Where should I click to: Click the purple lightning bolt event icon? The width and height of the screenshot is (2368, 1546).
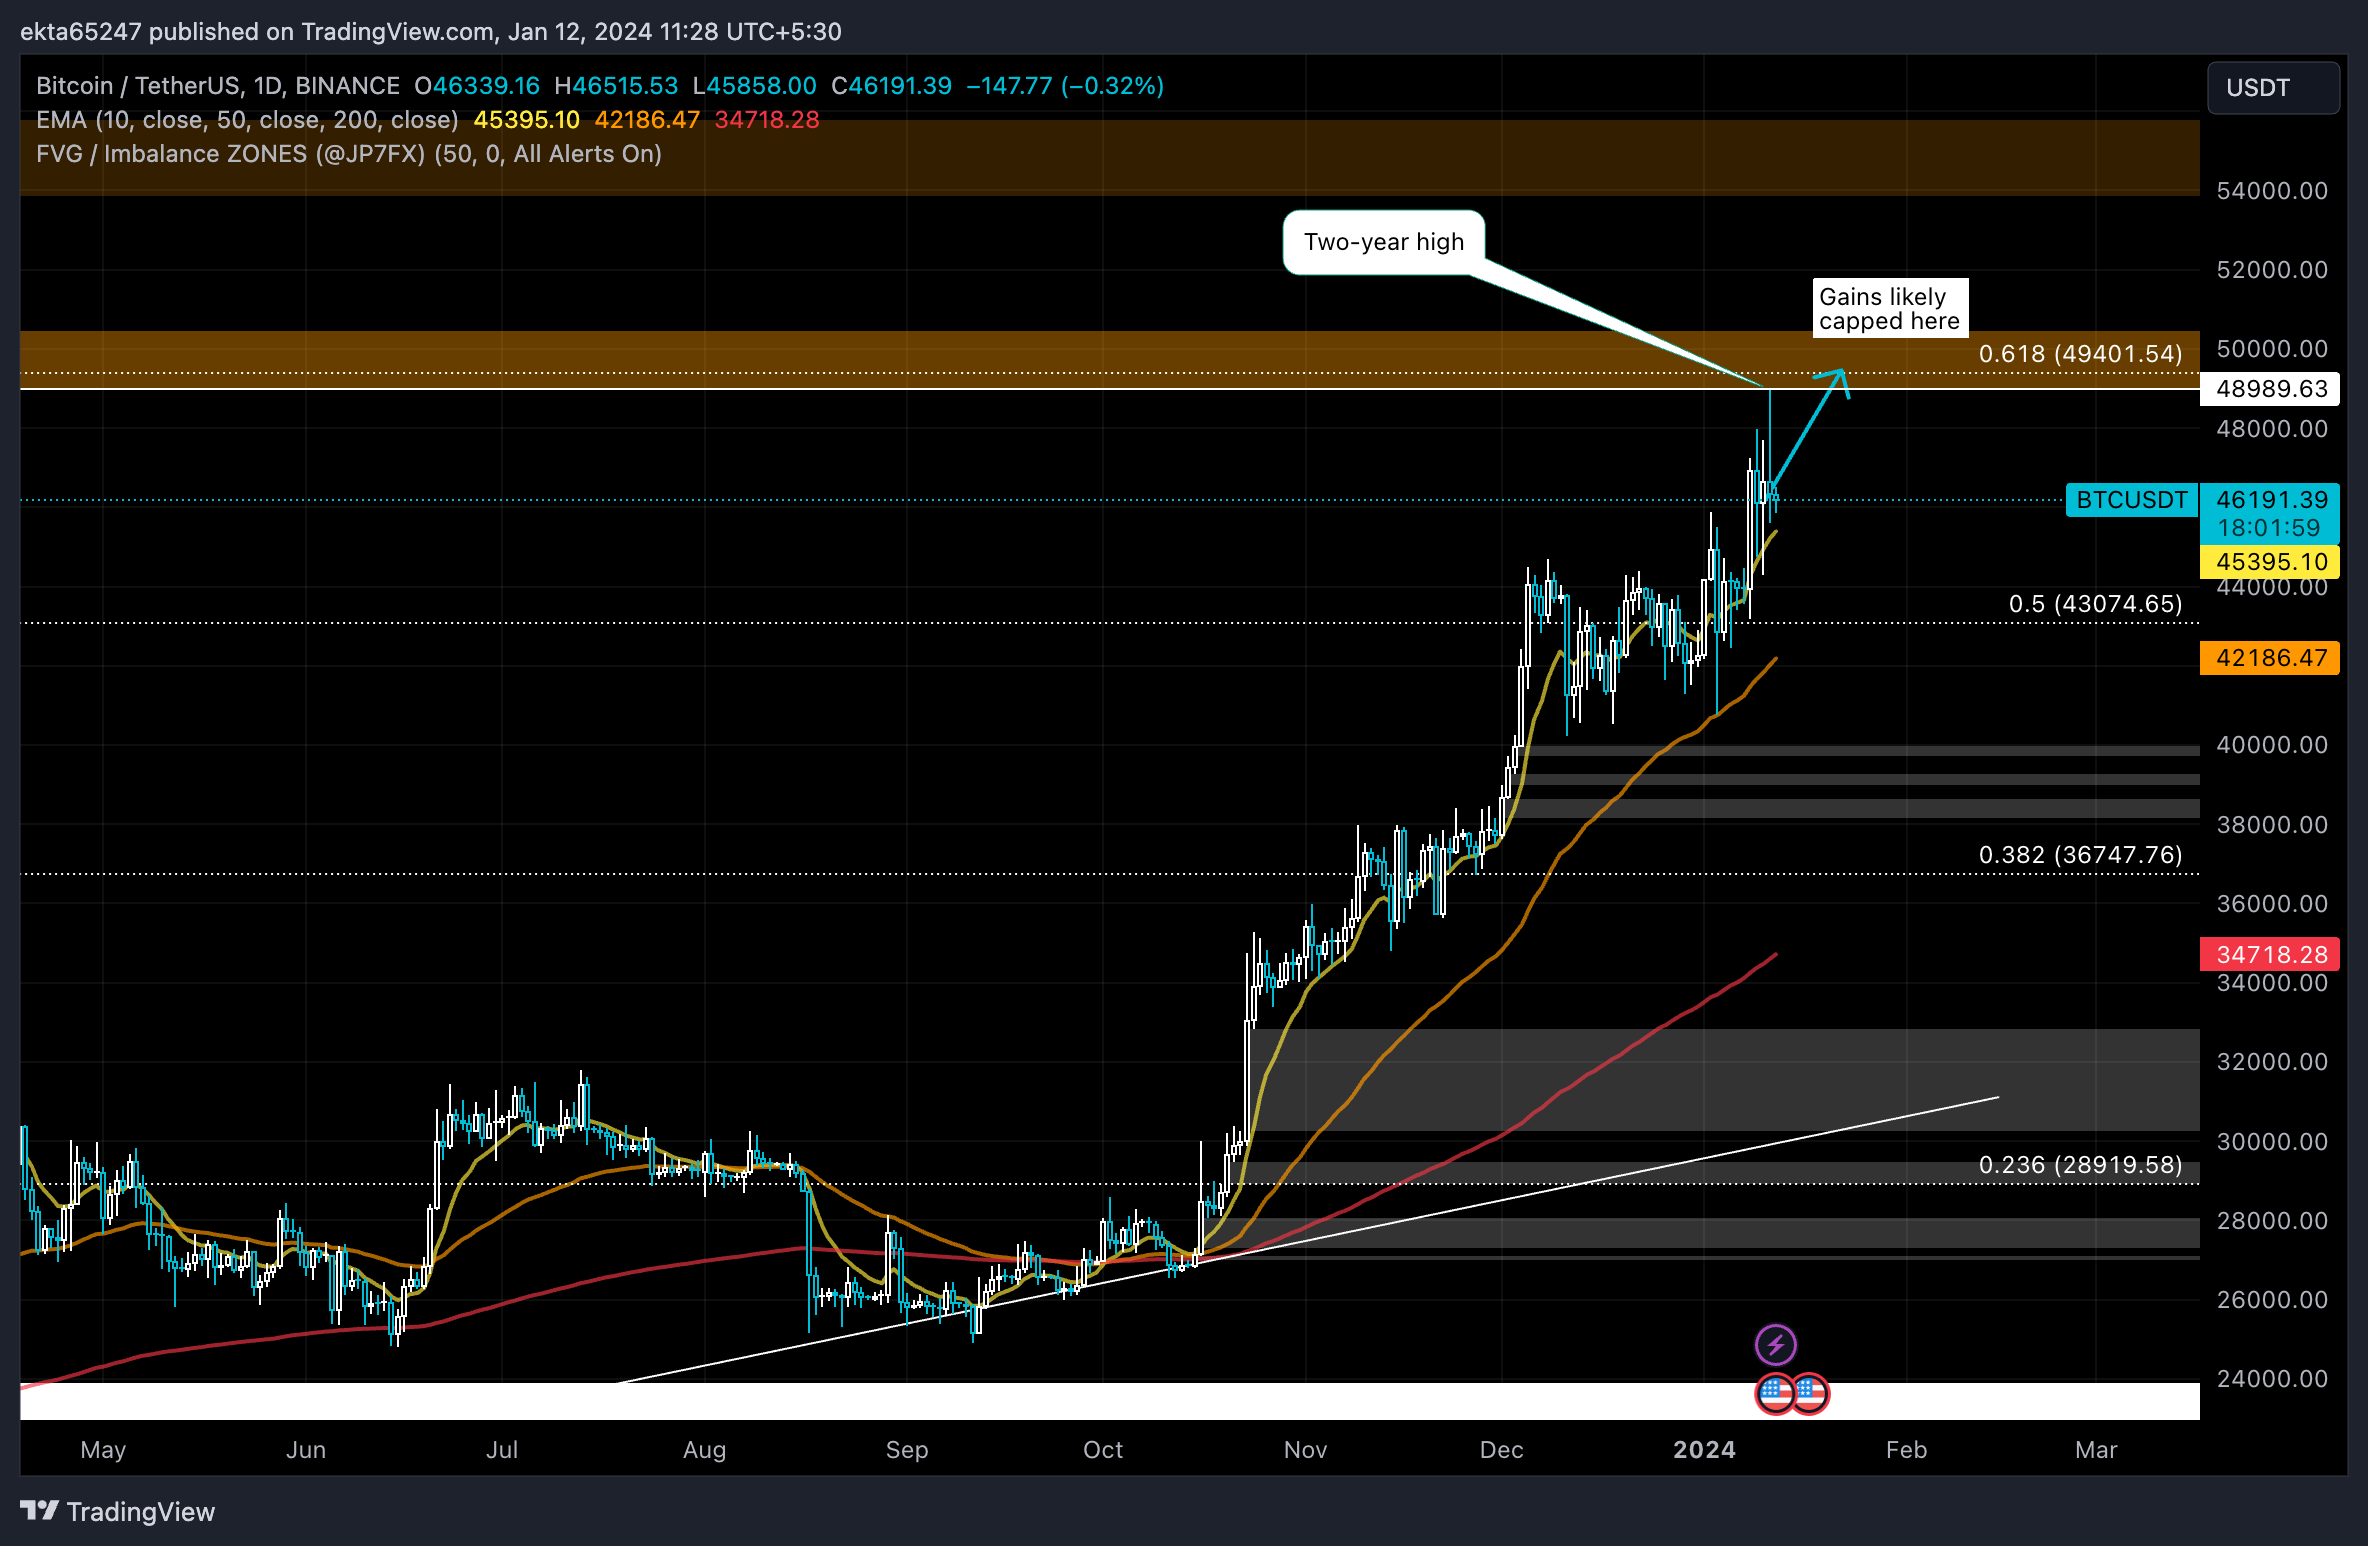(1775, 1344)
